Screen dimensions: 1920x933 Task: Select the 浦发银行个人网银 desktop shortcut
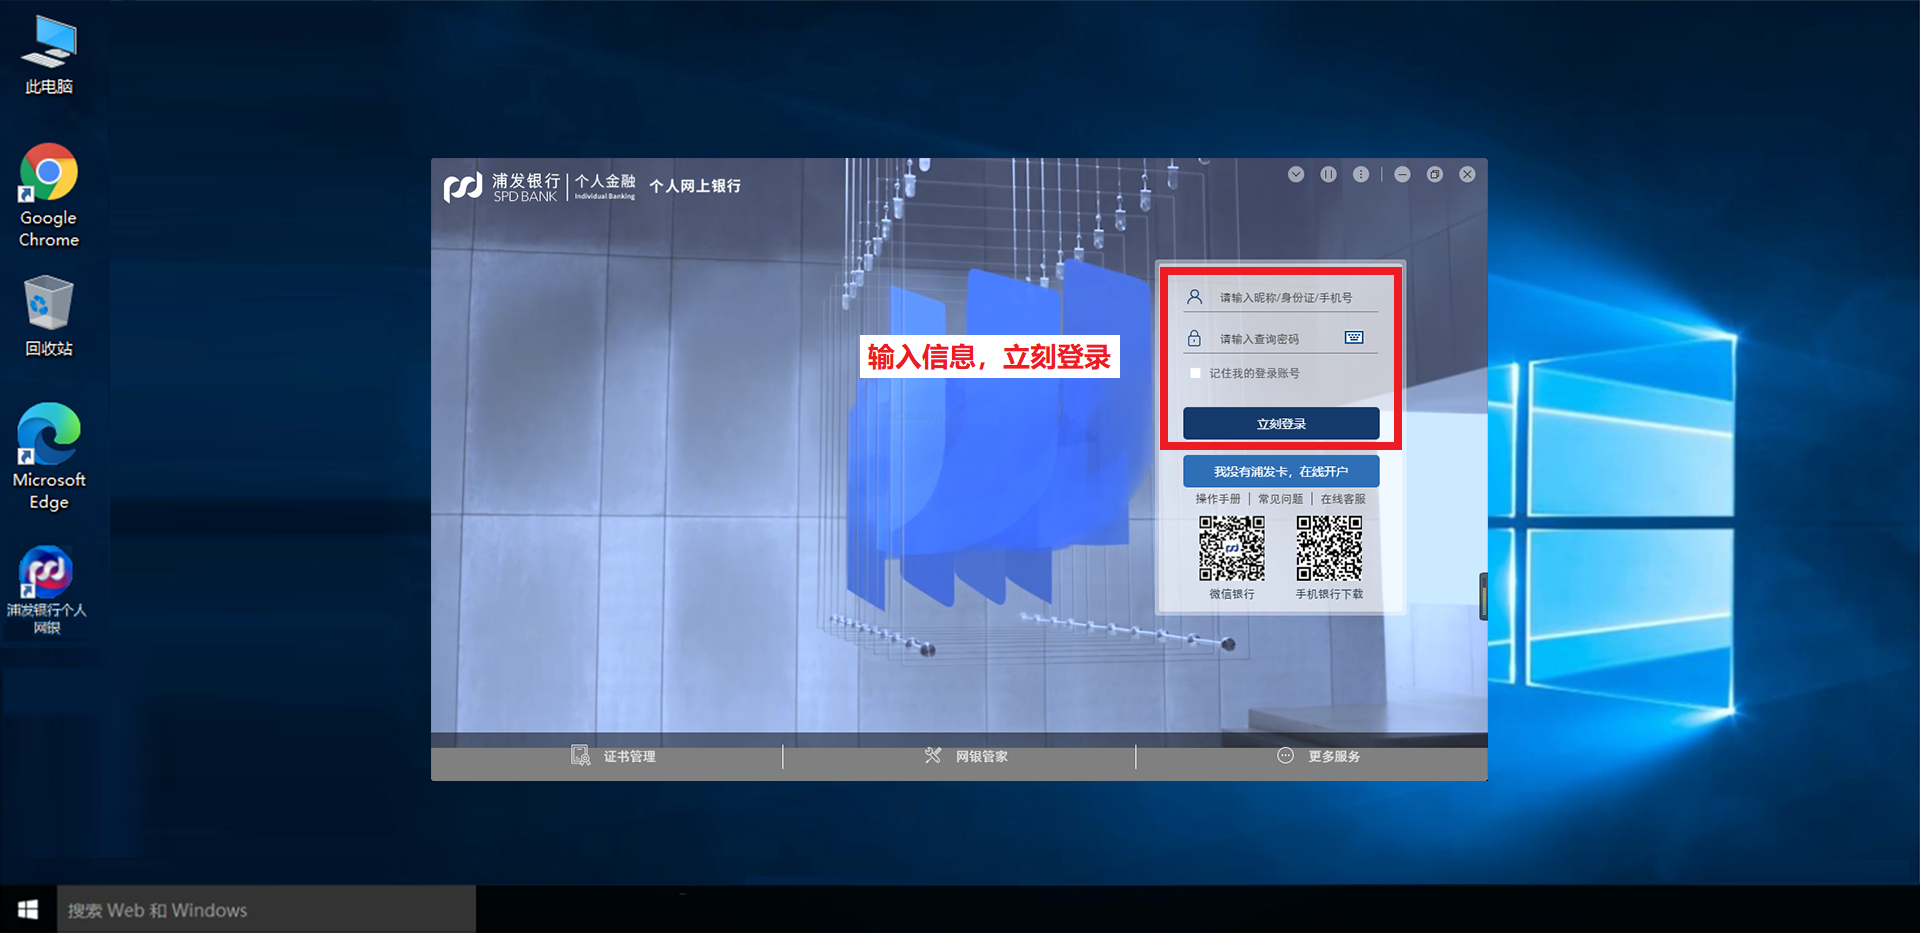(x=47, y=590)
